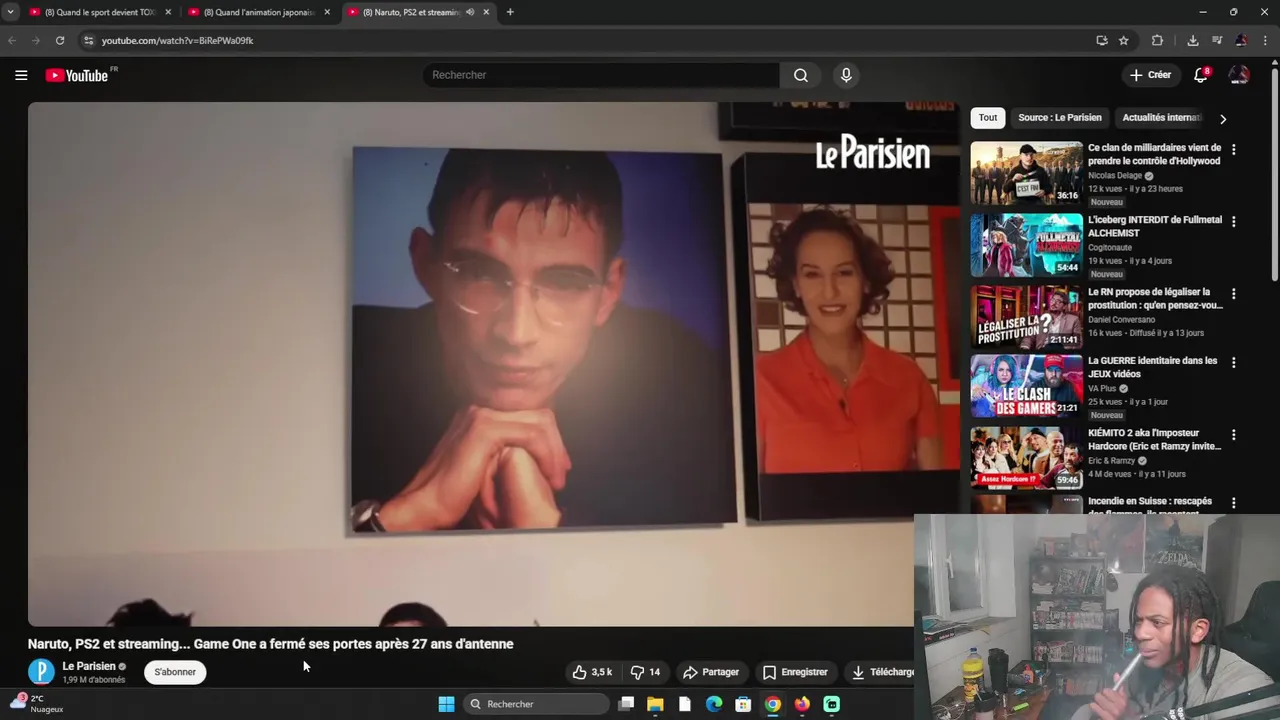Click the Fullmetal Alchemist thumbnail 54:44
Image resolution: width=1280 pixels, height=720 pixels.
click(x=1026, y=245)
